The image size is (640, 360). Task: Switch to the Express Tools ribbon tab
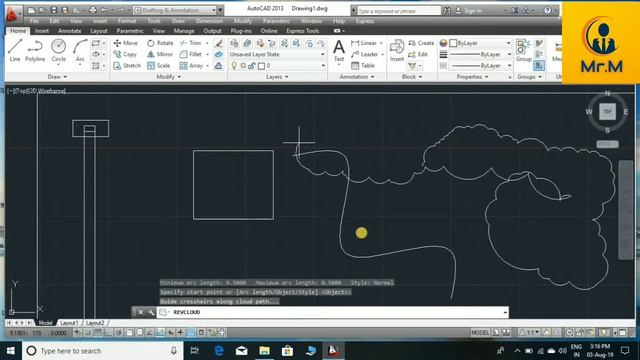302,31
